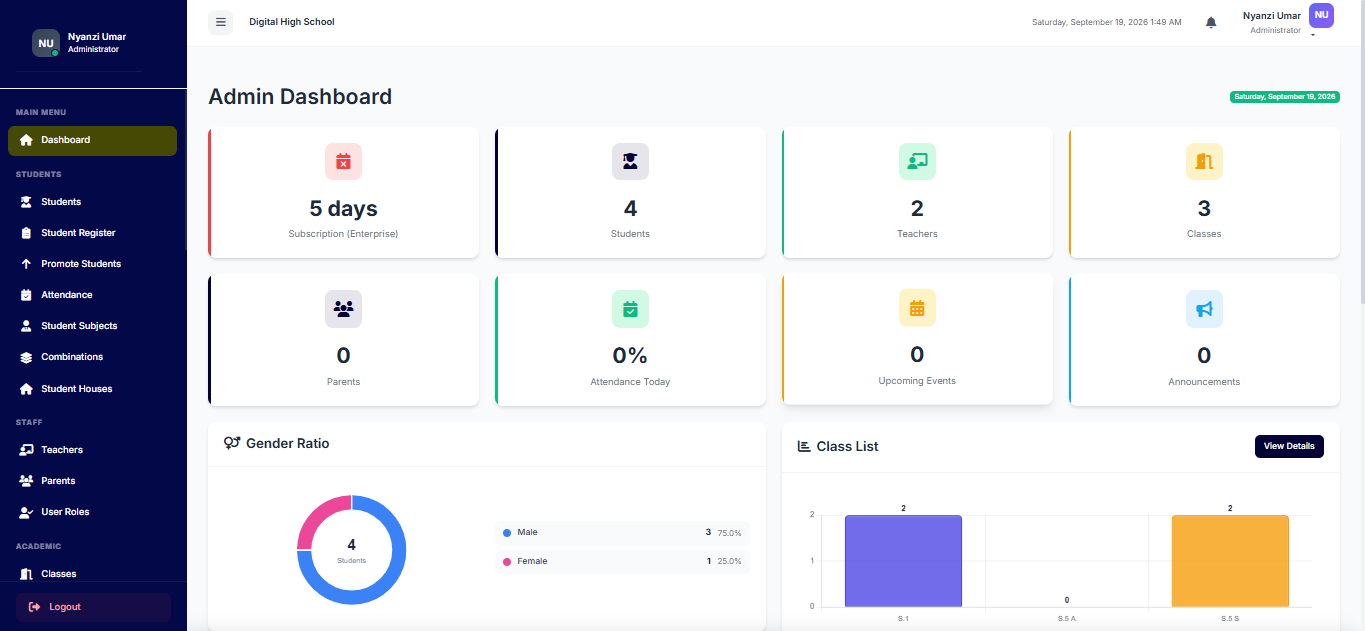
Task: Click the clipboard icon beside Student Register
Action: pyautogui.click(x=26, y=233)
